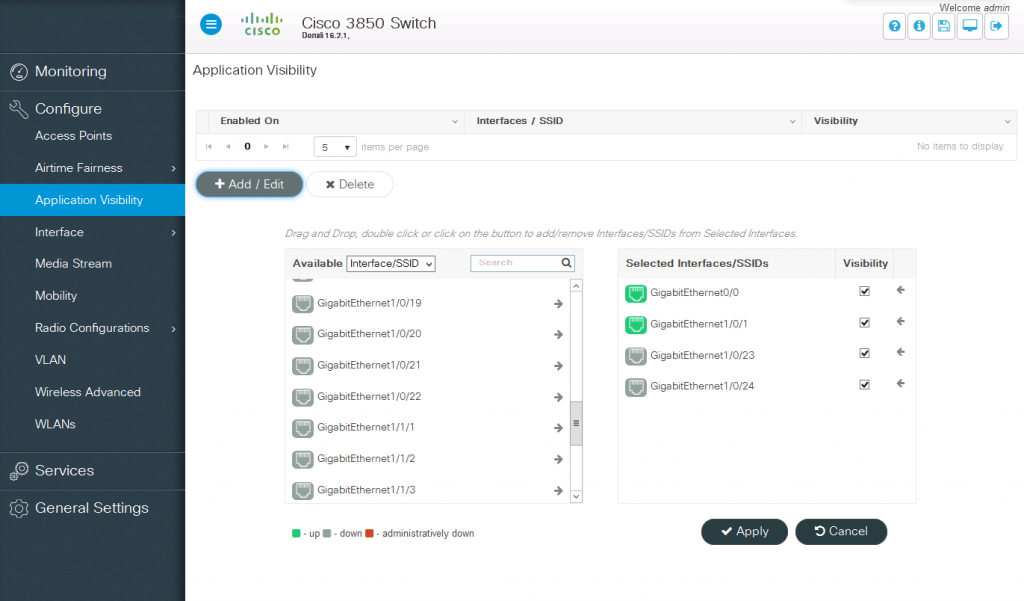
Task: Click the blue hamburger menu icon
Action: pos(210,24)
